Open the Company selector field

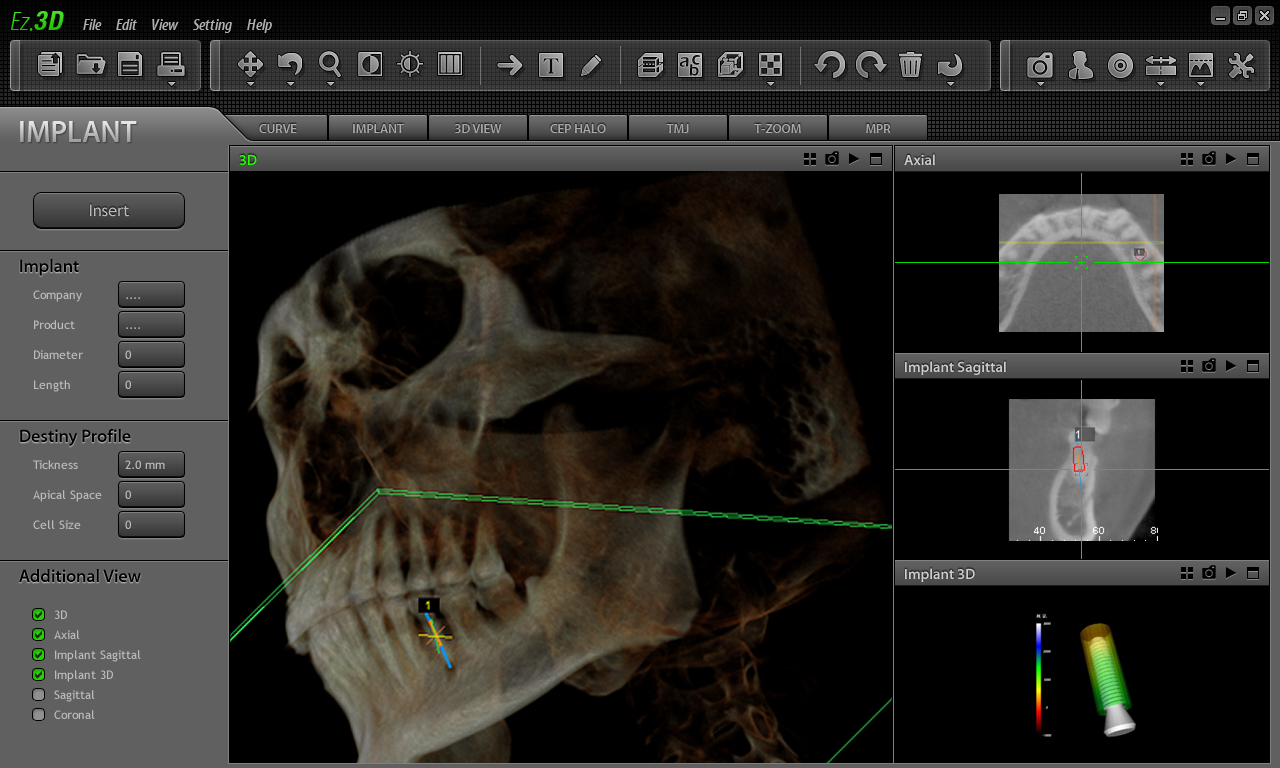pos(151,295)
